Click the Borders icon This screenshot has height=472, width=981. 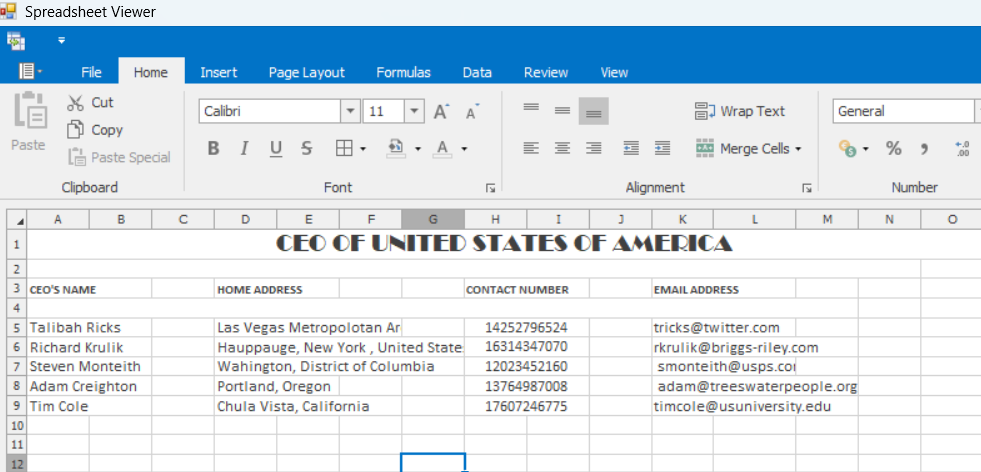coord(344,148)
